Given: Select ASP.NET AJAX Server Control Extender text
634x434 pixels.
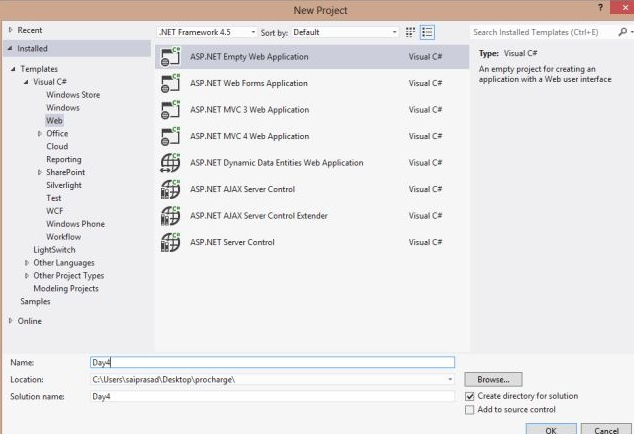Looking at the screenshot, I should 259,216.
